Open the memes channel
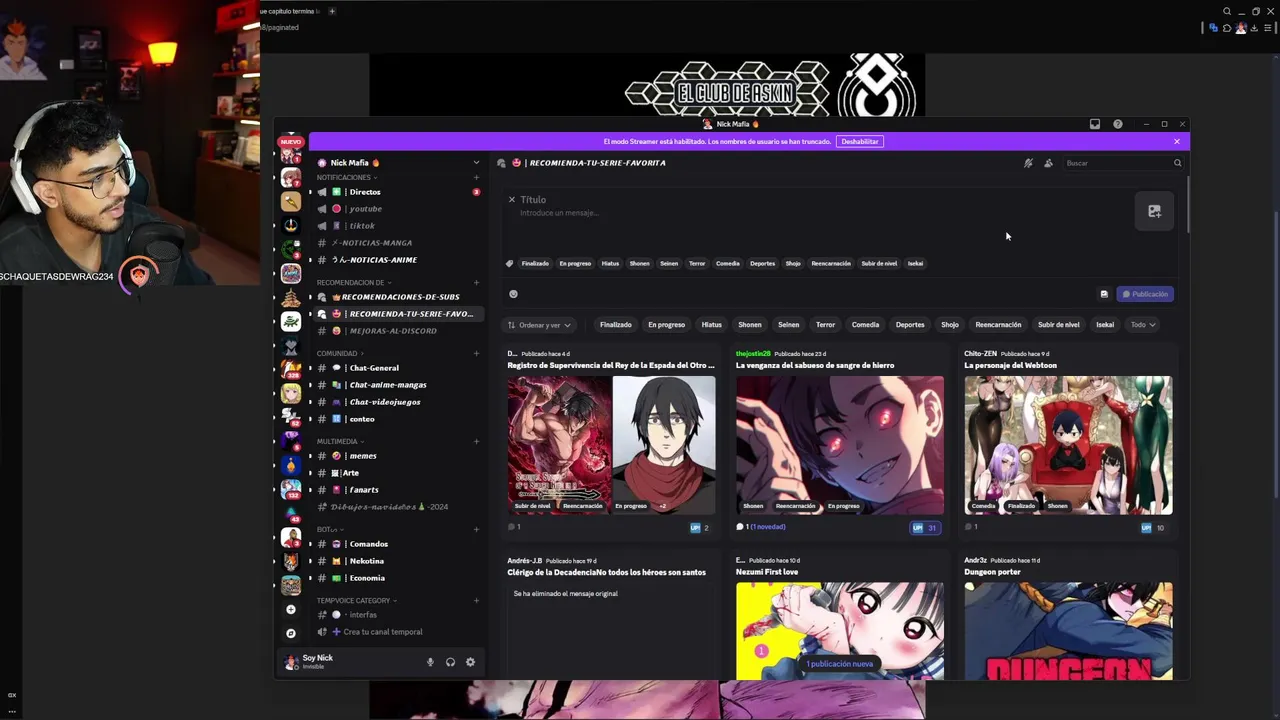 [x=398, y=456]
